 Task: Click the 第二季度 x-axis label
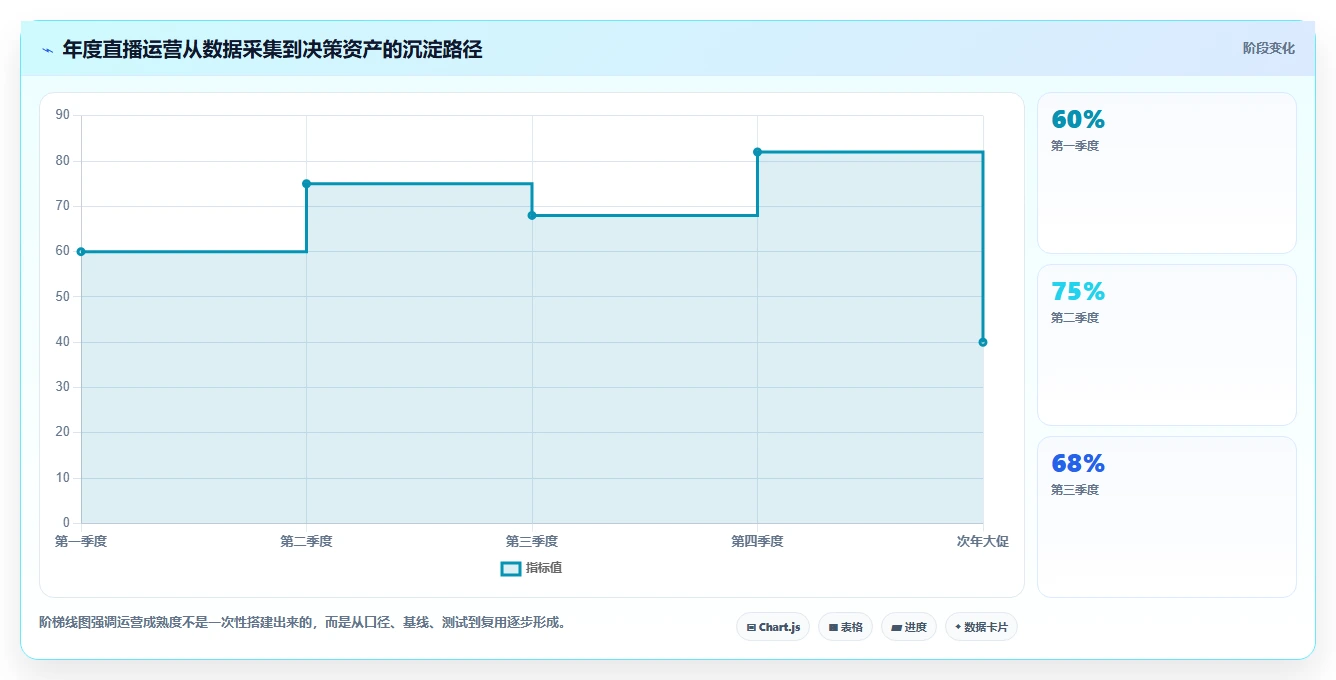(x=306, y=541)
